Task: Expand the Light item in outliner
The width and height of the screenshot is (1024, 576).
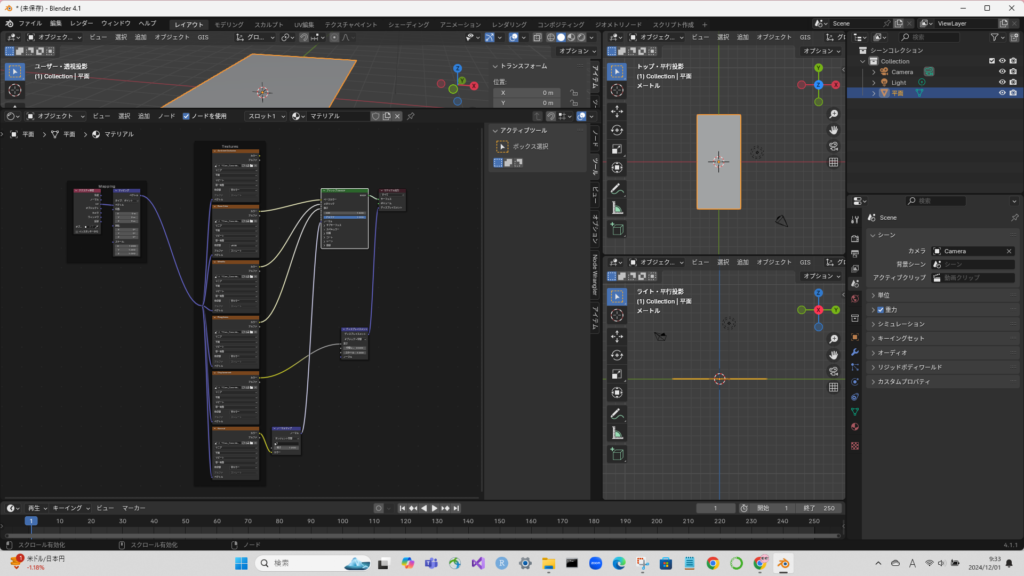Action: tap(873, 82)
